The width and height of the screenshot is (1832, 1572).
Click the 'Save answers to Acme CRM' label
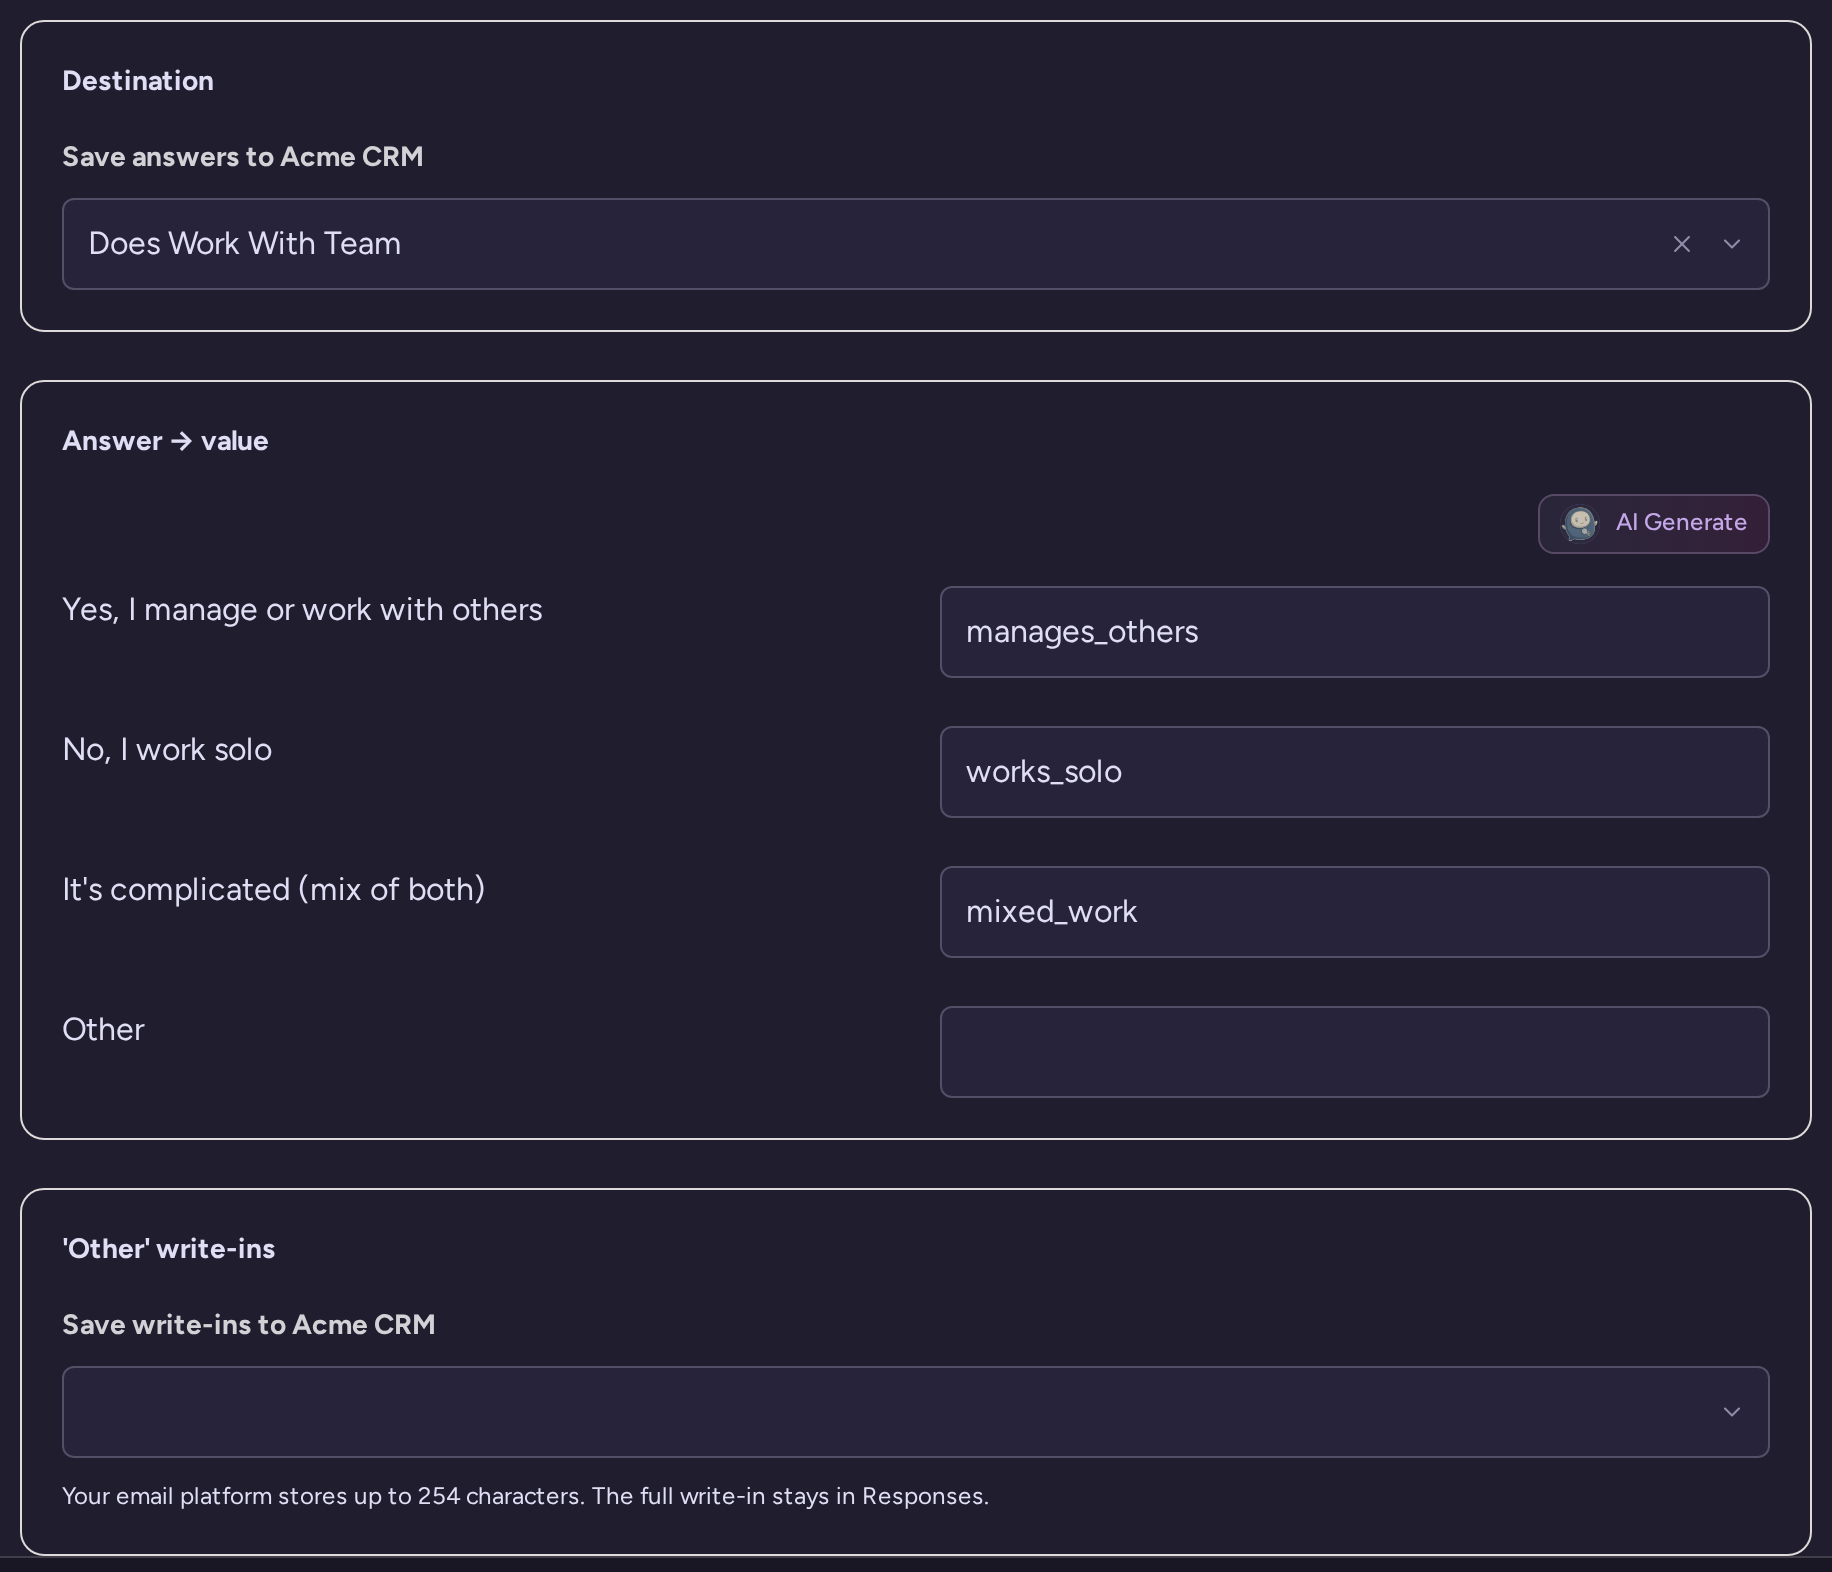point(242,157)
